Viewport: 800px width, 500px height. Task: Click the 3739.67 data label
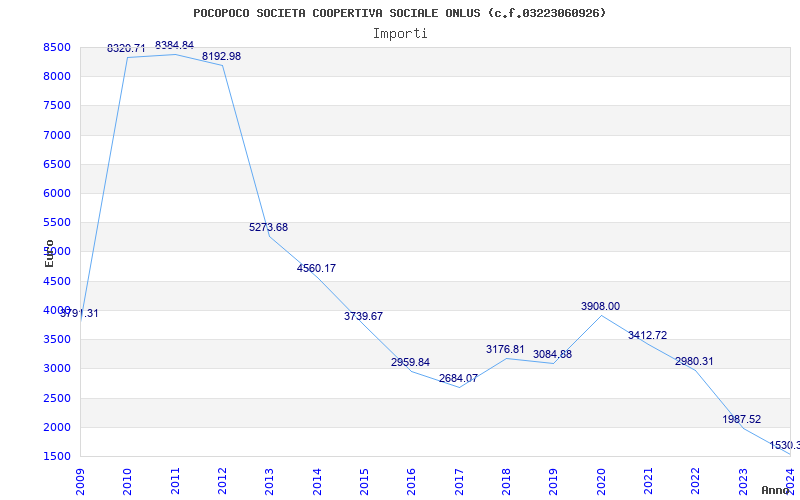click(363, 316)
